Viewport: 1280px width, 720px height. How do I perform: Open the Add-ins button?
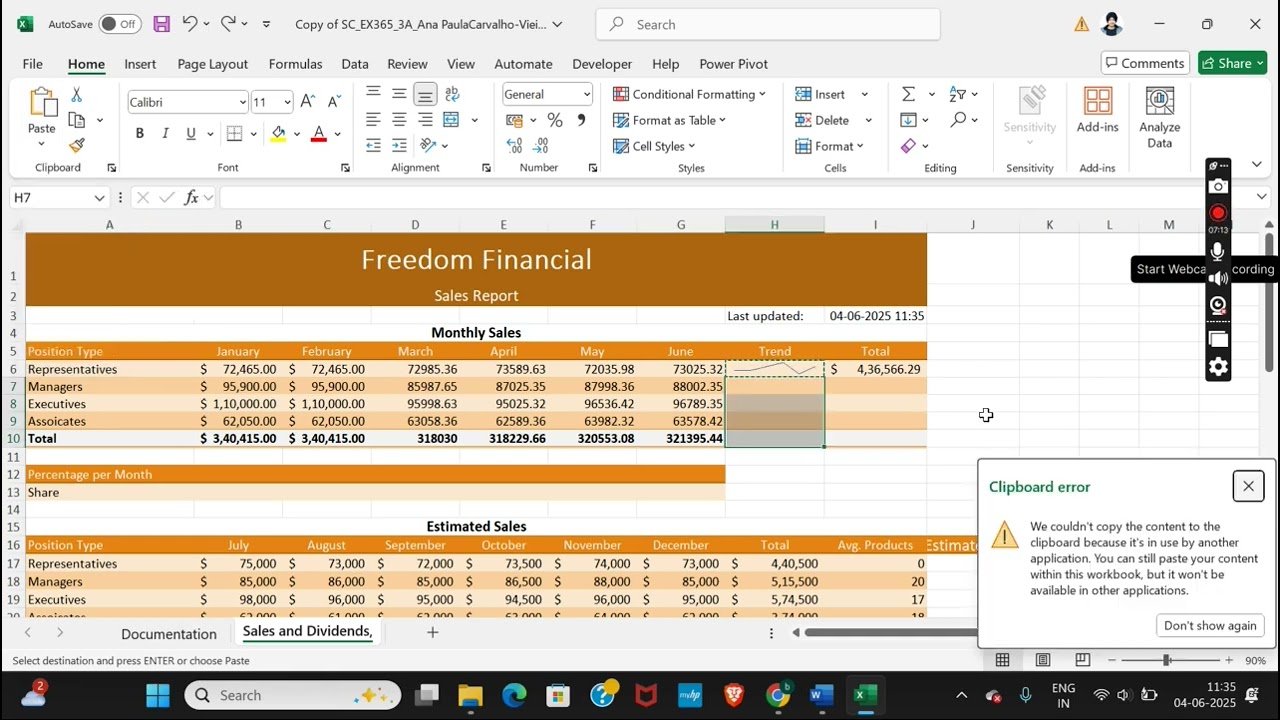[1097, 111]
